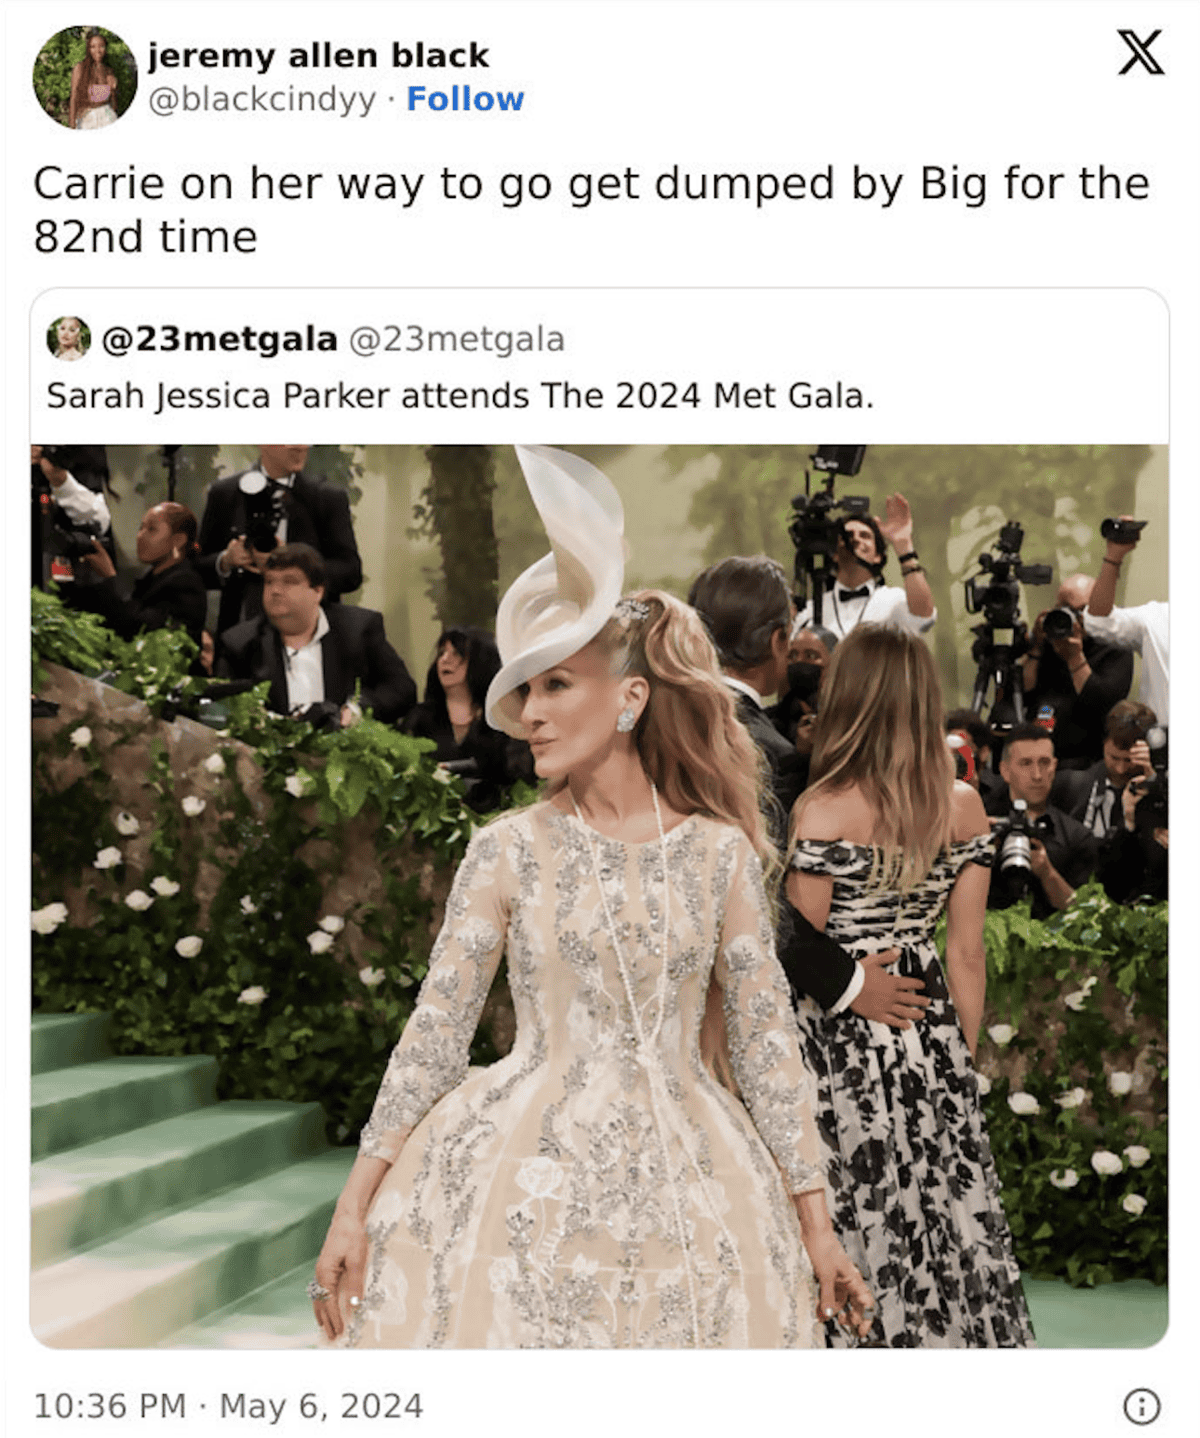Open the 10:36 PM timestamp link
Screen dimensions: 1200x1438
click(110, 1406)
